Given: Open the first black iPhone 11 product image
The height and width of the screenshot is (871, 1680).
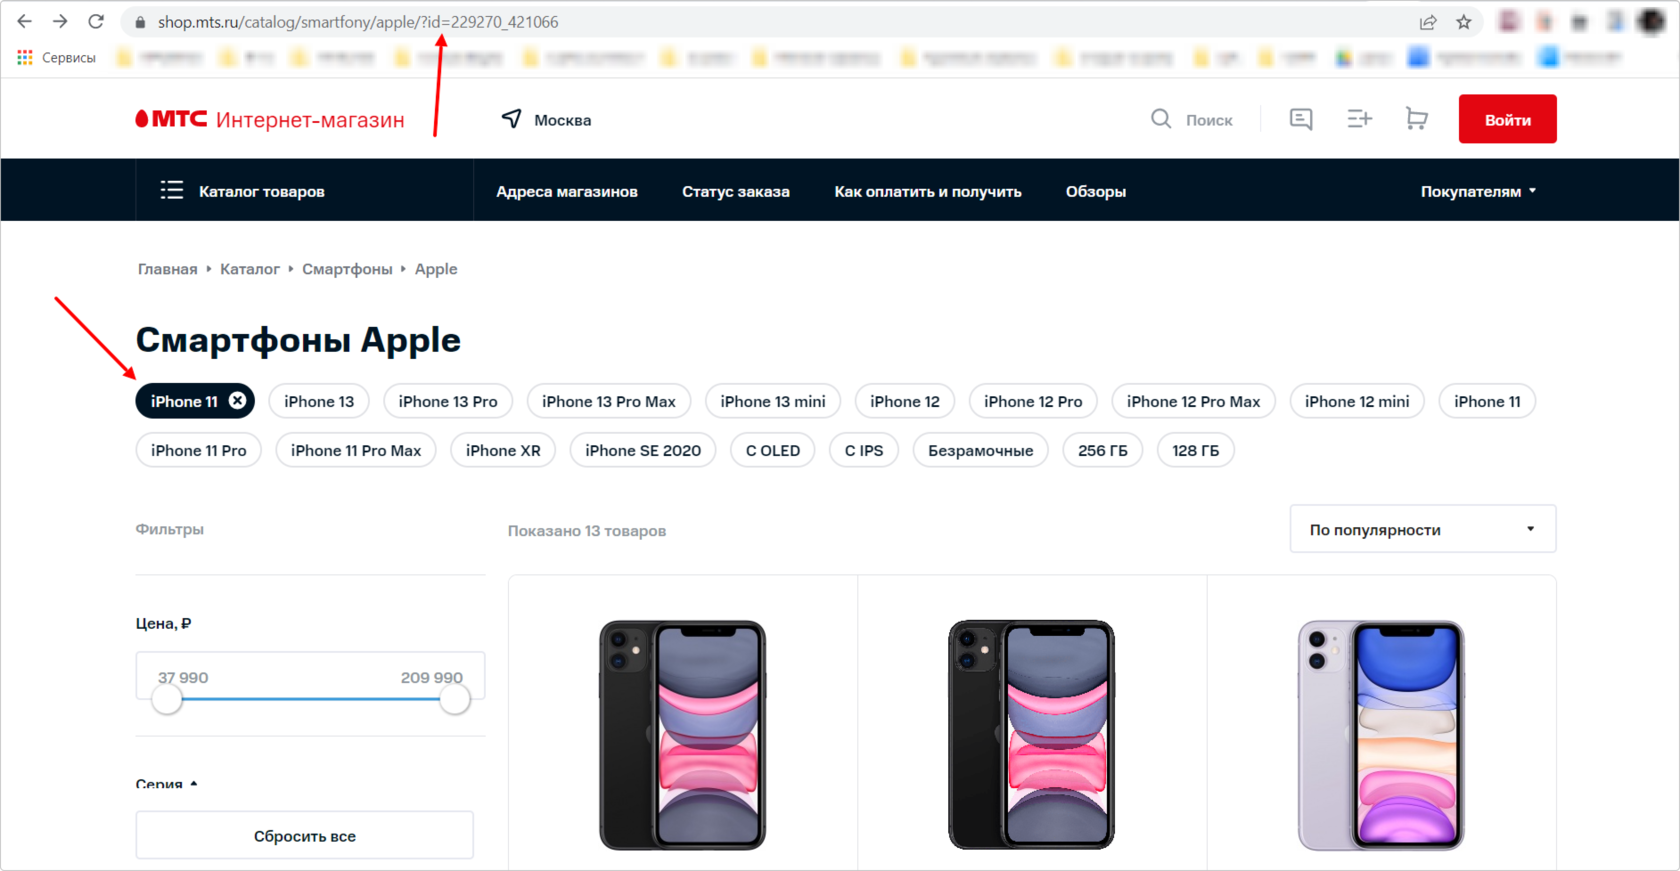Looking at the screenshot, I should point(683,735).
